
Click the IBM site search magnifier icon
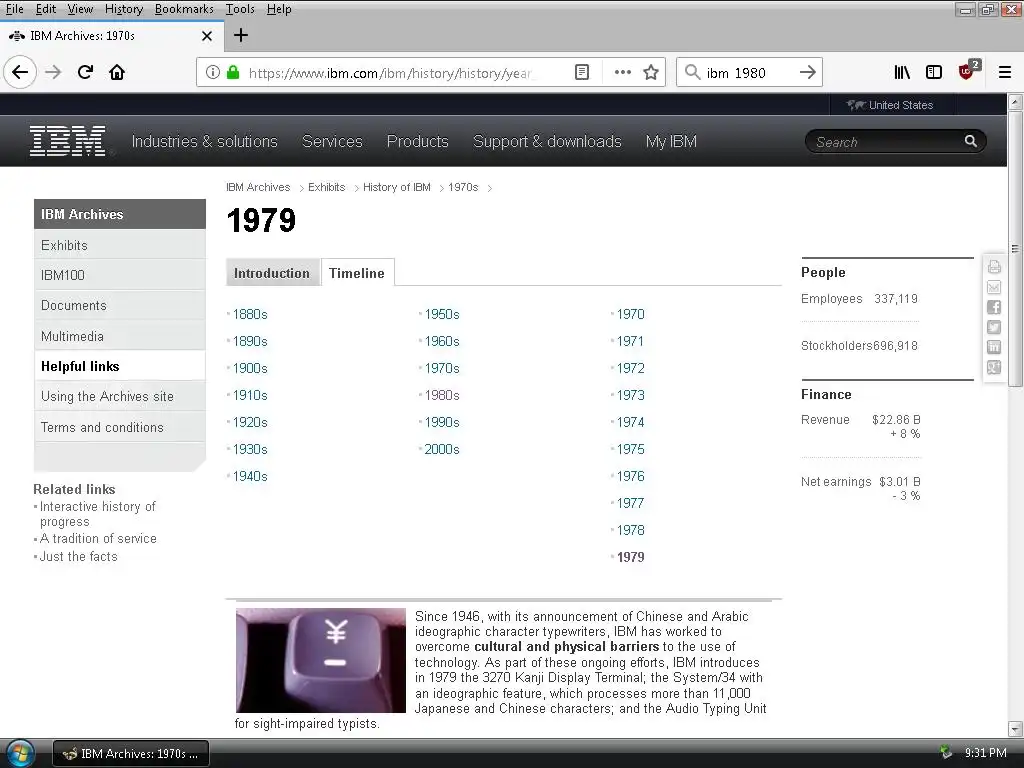pyautogui.click(x=970, y=141)
